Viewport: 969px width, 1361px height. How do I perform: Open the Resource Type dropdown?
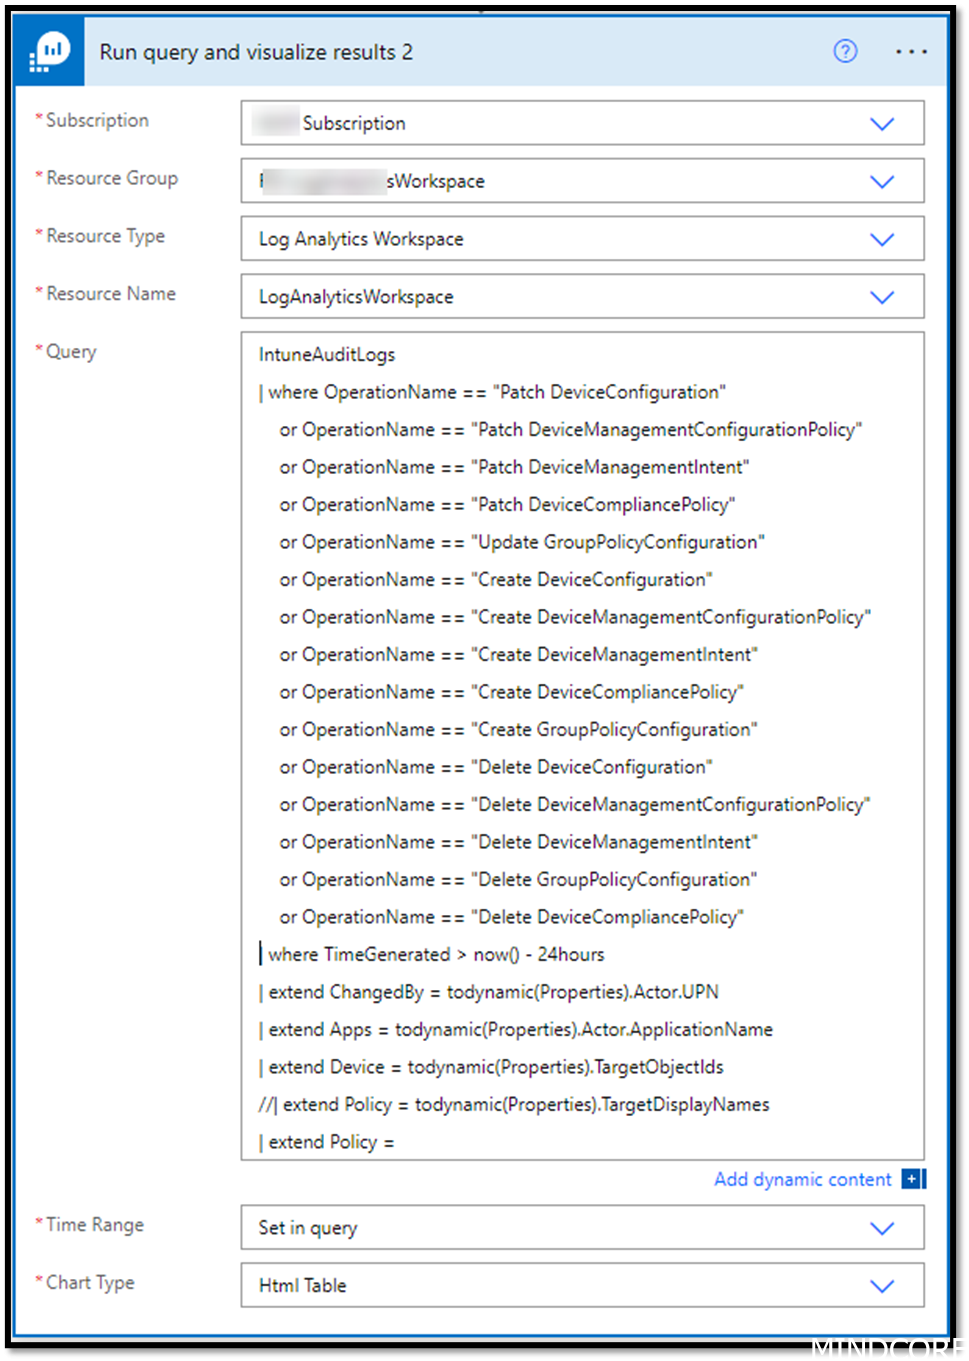point(882,239)
